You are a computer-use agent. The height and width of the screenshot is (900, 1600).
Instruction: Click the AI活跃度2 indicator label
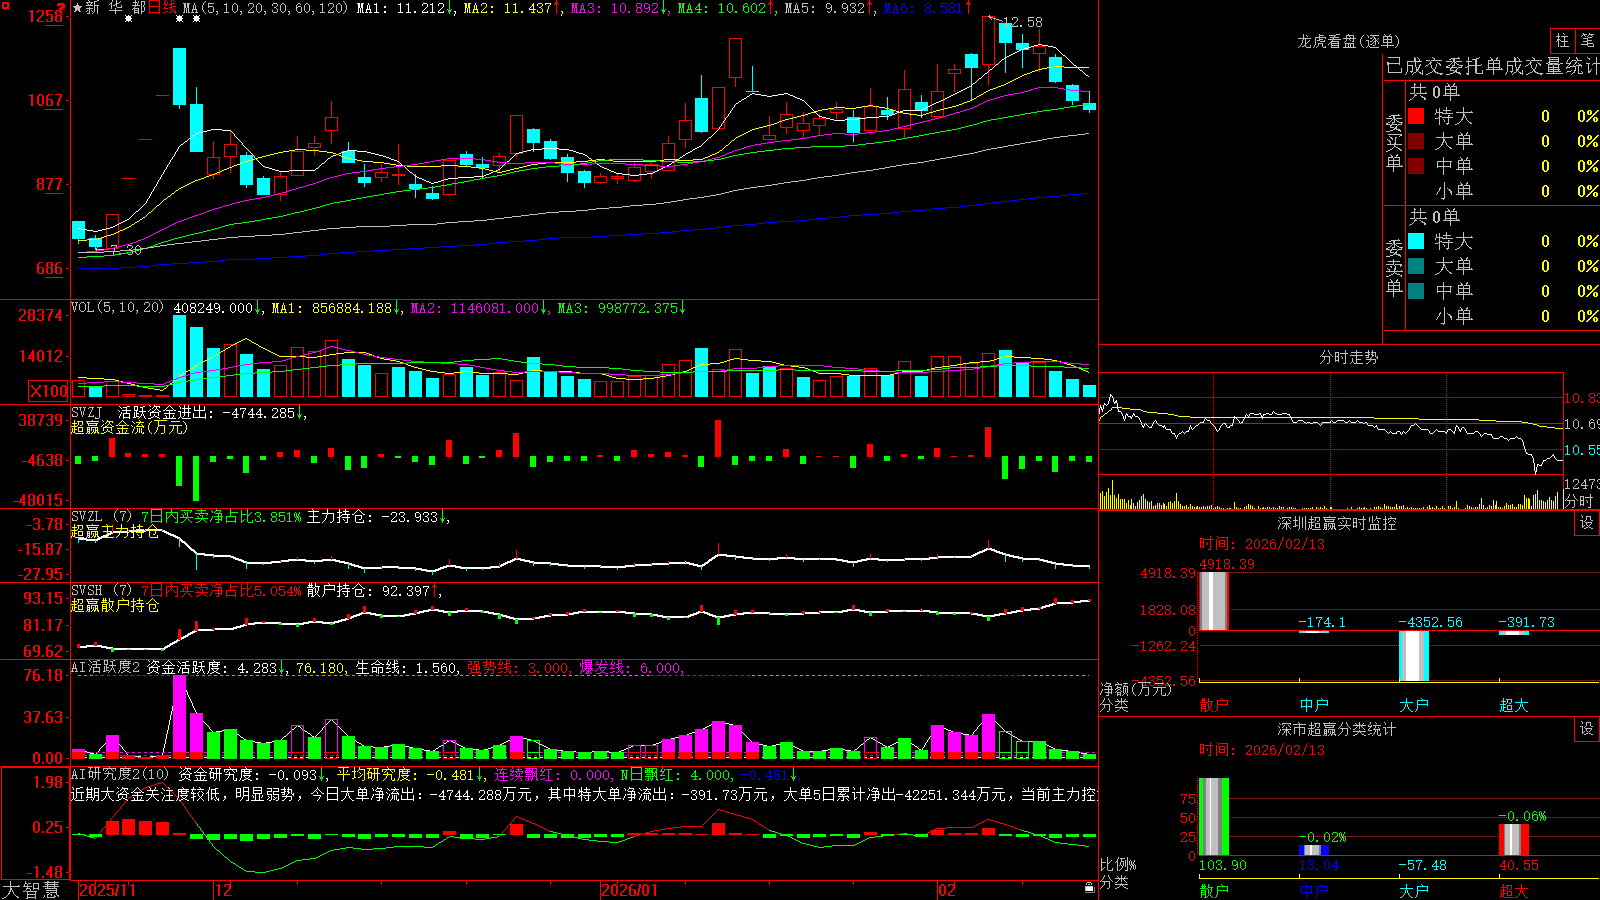click(x=106, y=668)
